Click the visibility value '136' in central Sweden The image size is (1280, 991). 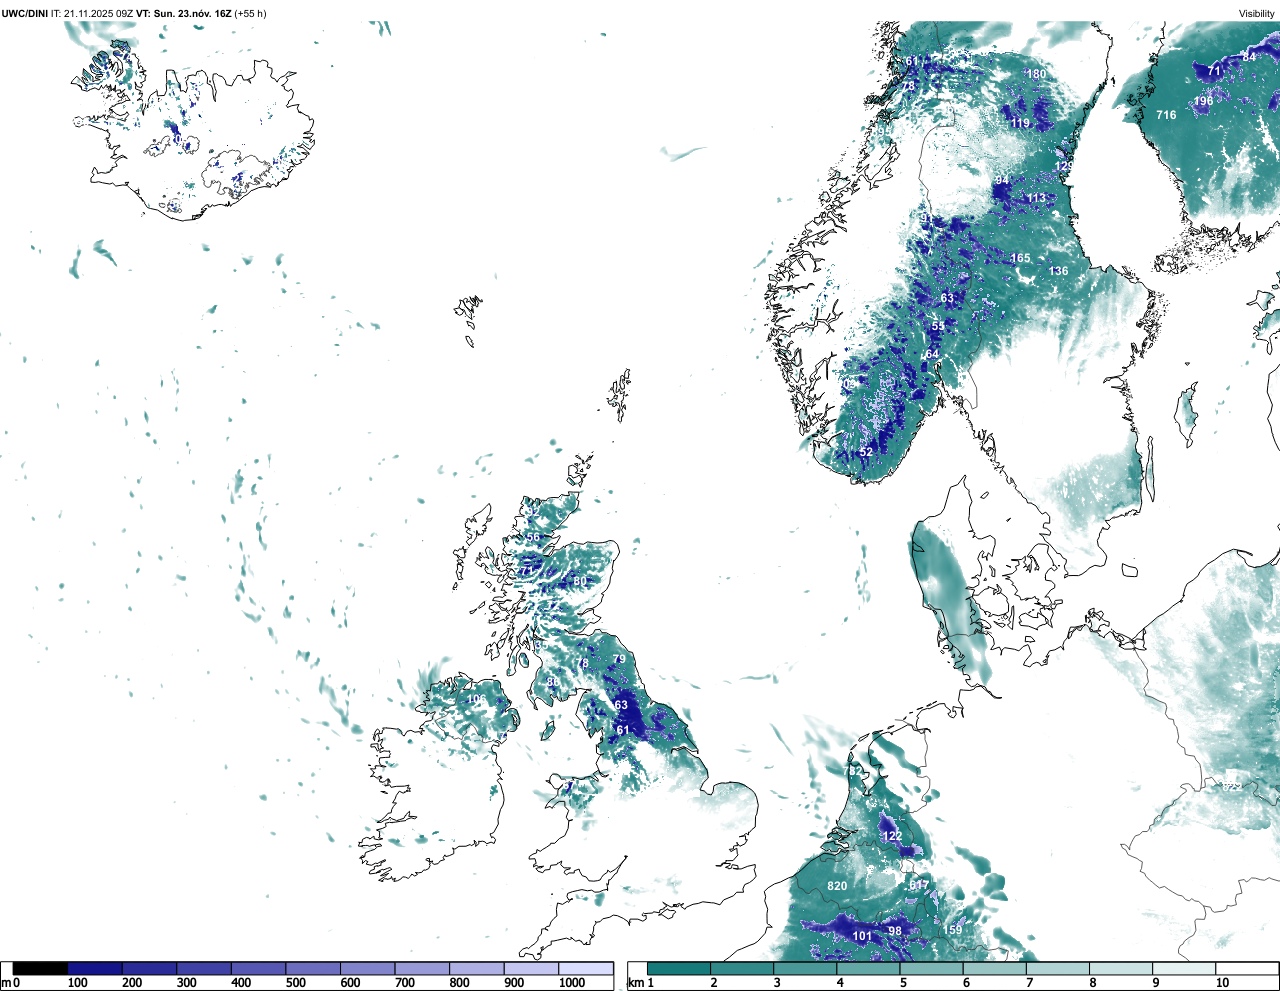[1058, 271]
